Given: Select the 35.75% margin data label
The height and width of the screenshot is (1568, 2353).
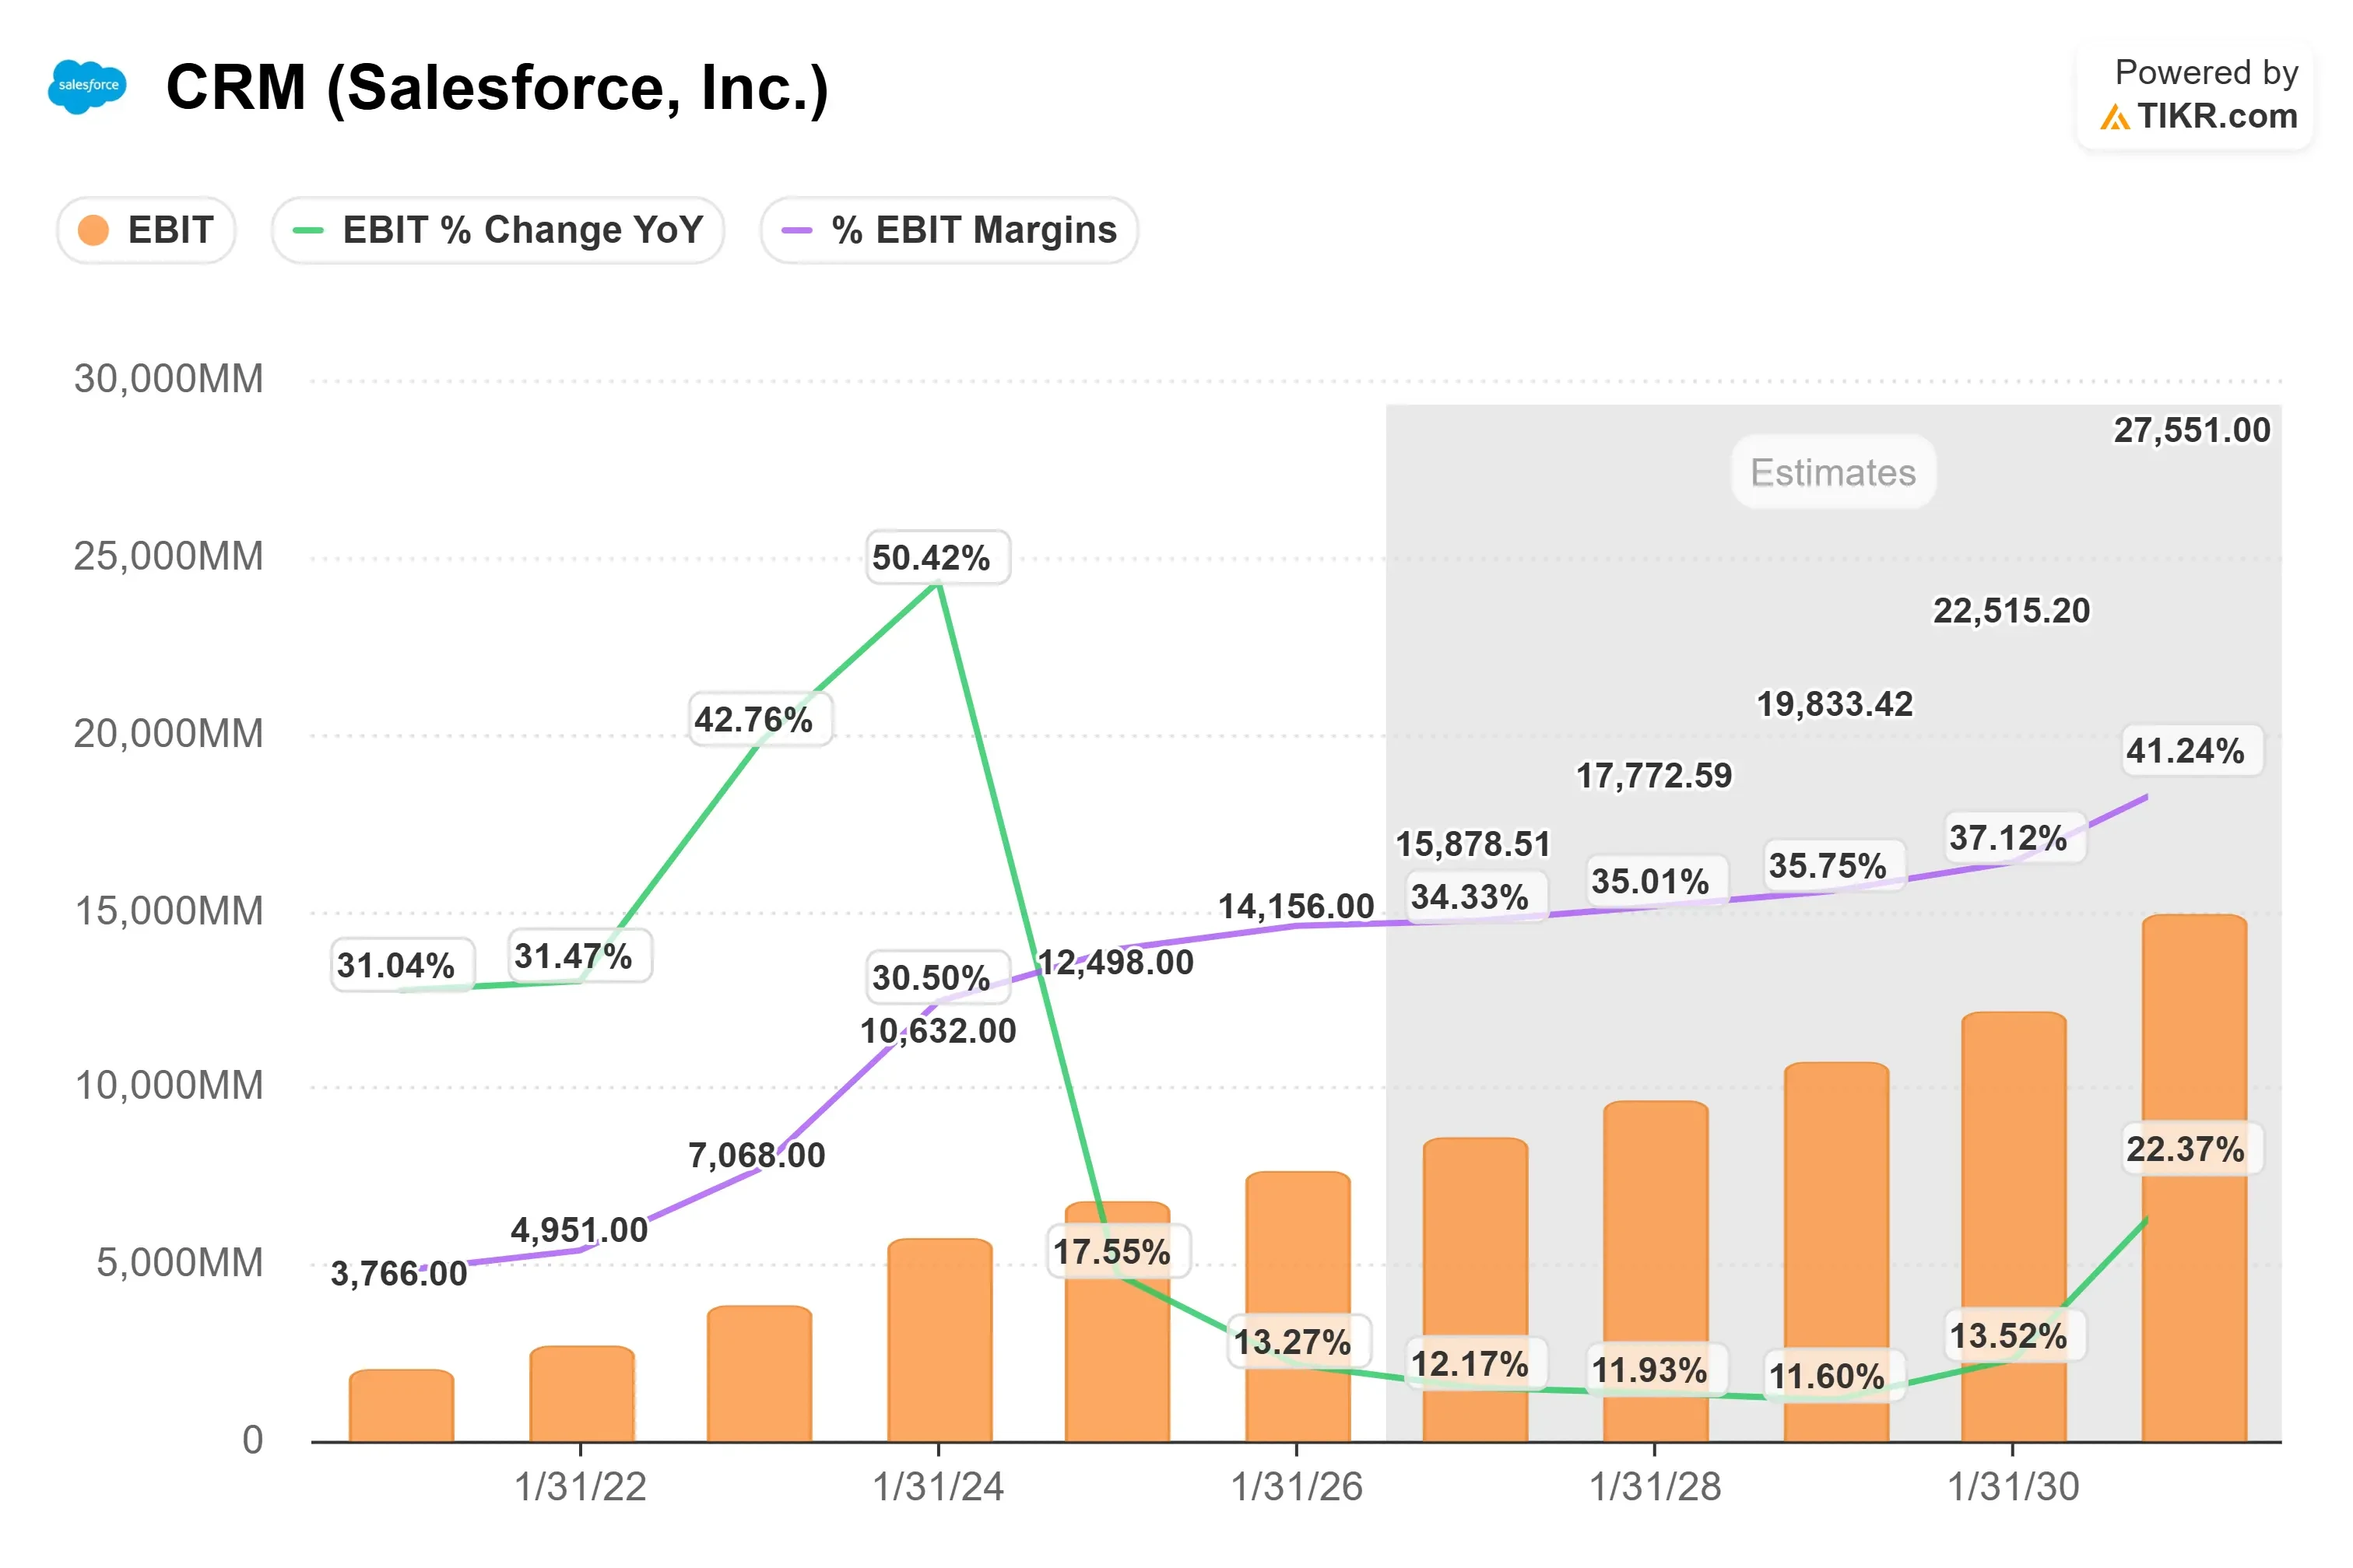Looking at the screenshot, I should pyautogui.click(x=1834, y=865).
